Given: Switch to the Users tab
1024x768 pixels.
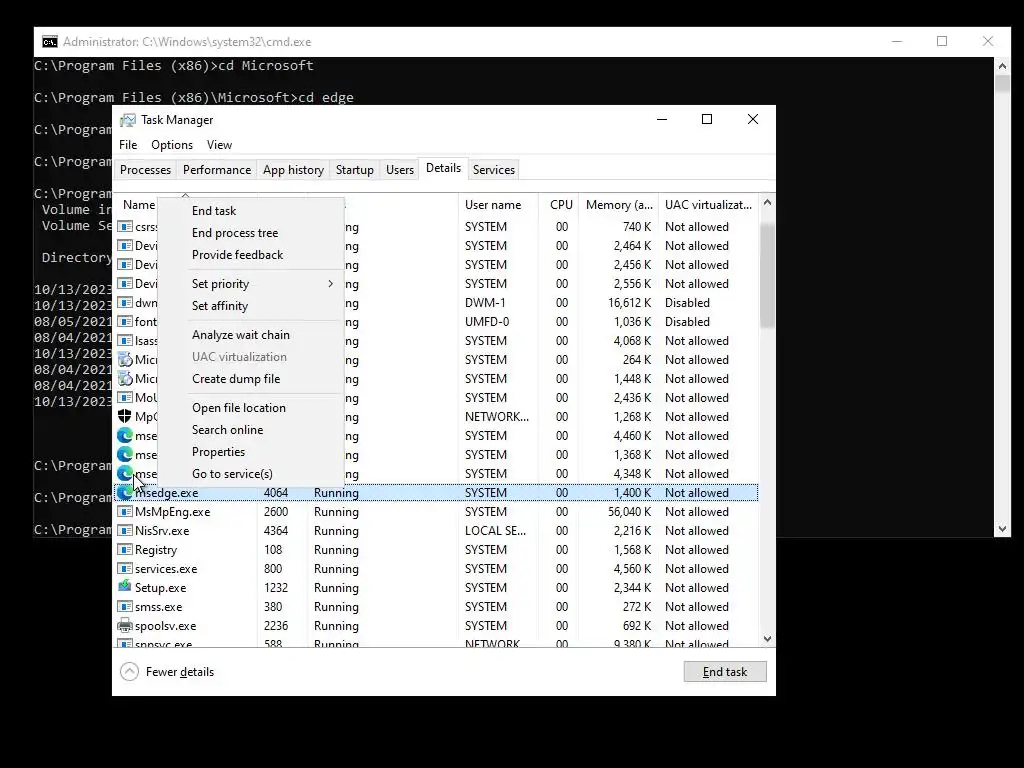Looking at the screenshot, I should [400, 170].
